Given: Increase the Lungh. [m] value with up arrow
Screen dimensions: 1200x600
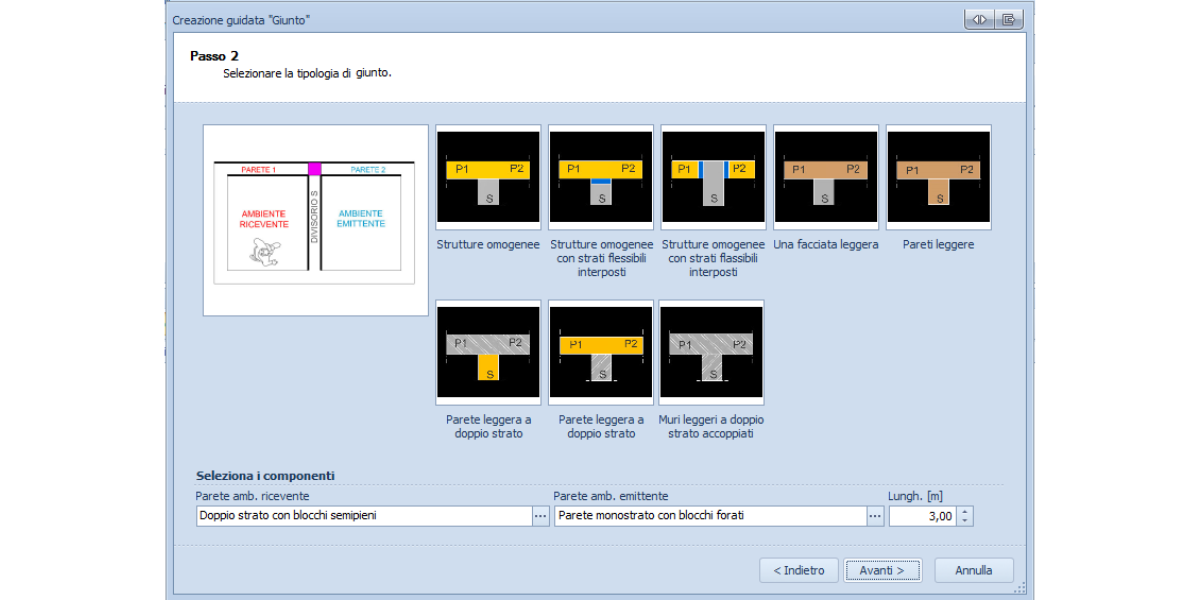Looking at the screenshot, I should click(x=965, y=511).
